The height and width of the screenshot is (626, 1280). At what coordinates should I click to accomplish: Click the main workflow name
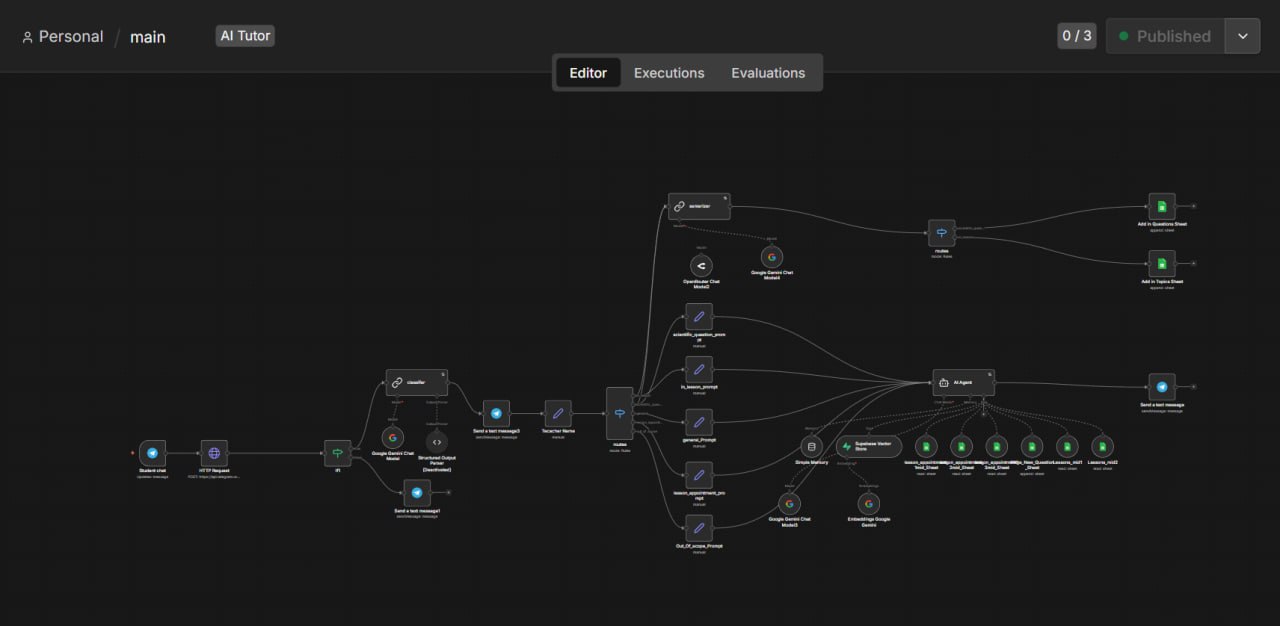148,37
